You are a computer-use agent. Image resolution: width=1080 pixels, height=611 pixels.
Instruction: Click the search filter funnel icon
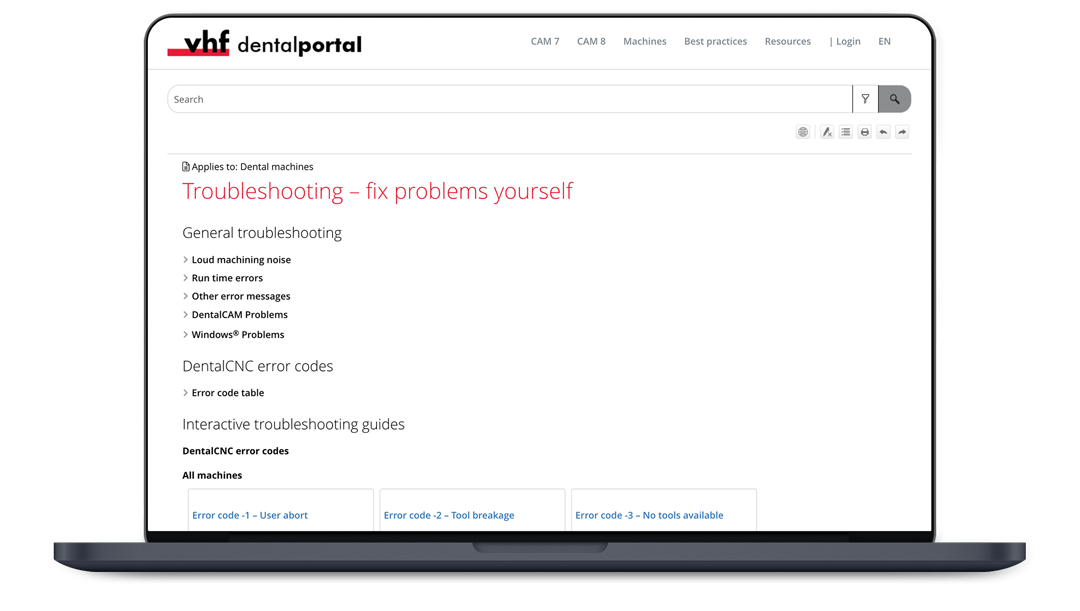pyautogui.click(x=865, y=99)
